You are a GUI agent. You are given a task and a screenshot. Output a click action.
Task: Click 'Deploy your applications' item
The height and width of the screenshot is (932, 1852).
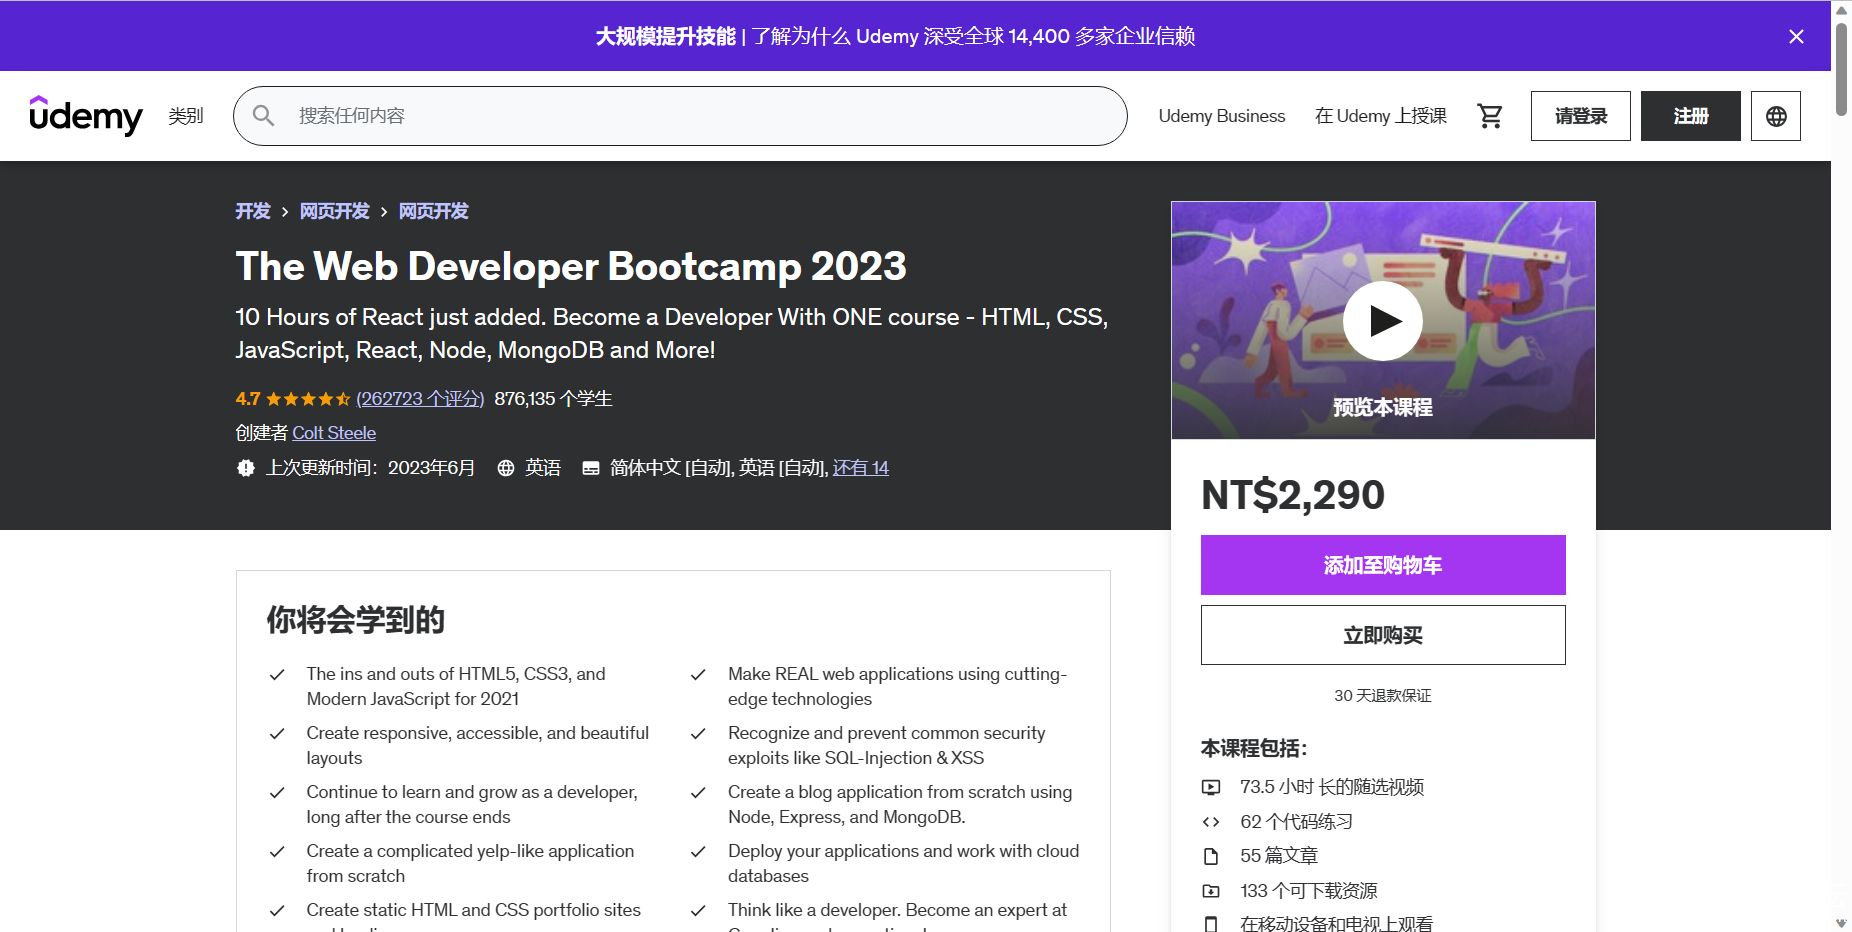point(904,863)
